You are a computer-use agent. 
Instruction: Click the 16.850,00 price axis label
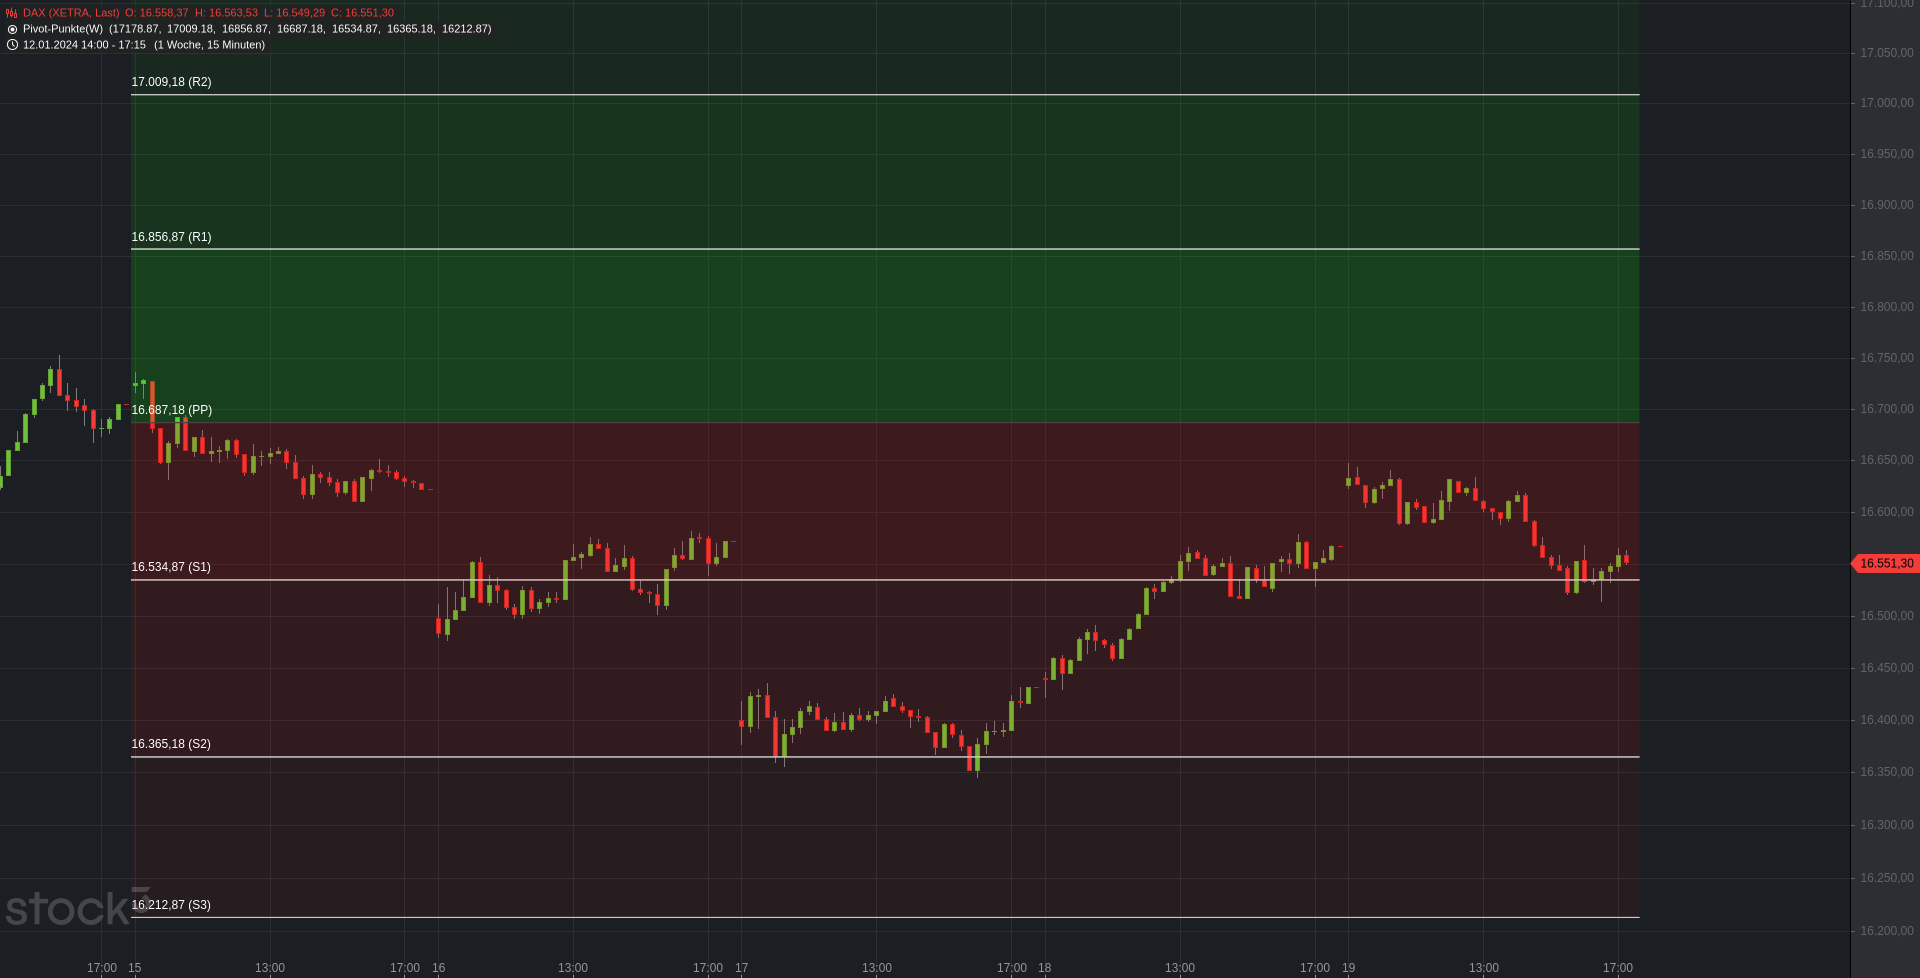click(1886, 256)
